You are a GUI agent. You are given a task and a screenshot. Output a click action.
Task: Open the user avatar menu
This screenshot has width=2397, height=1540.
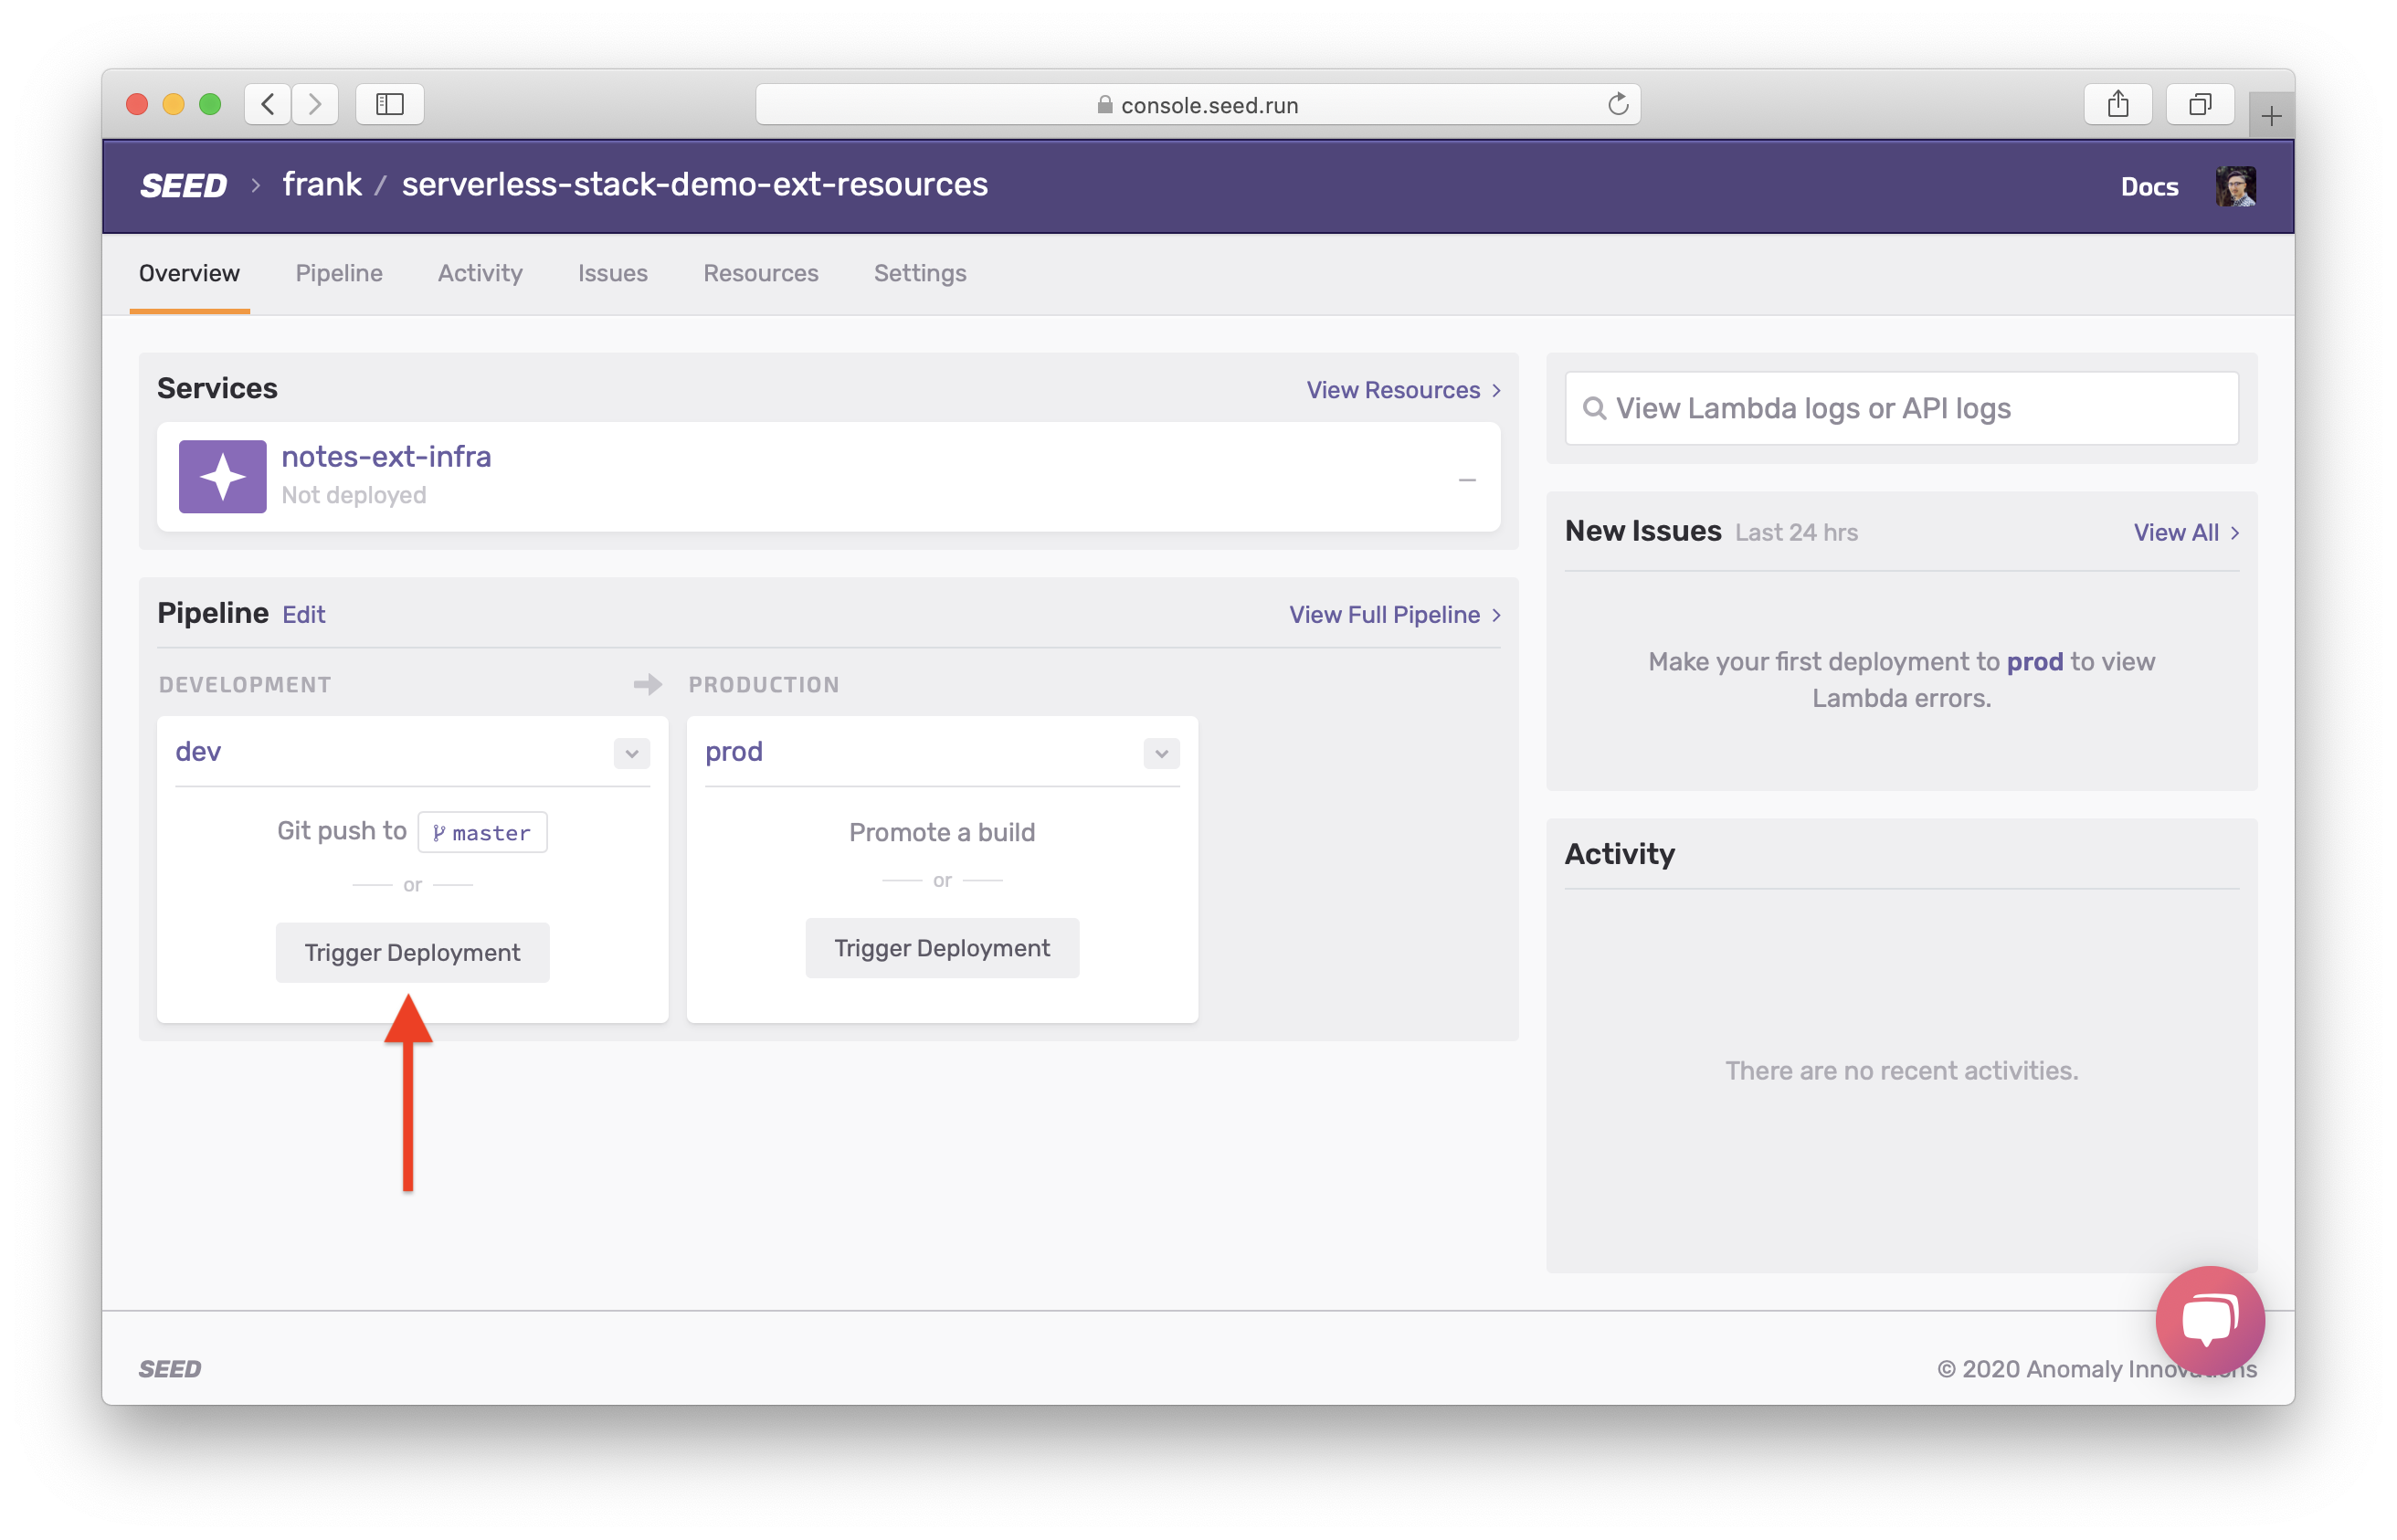2234,186
